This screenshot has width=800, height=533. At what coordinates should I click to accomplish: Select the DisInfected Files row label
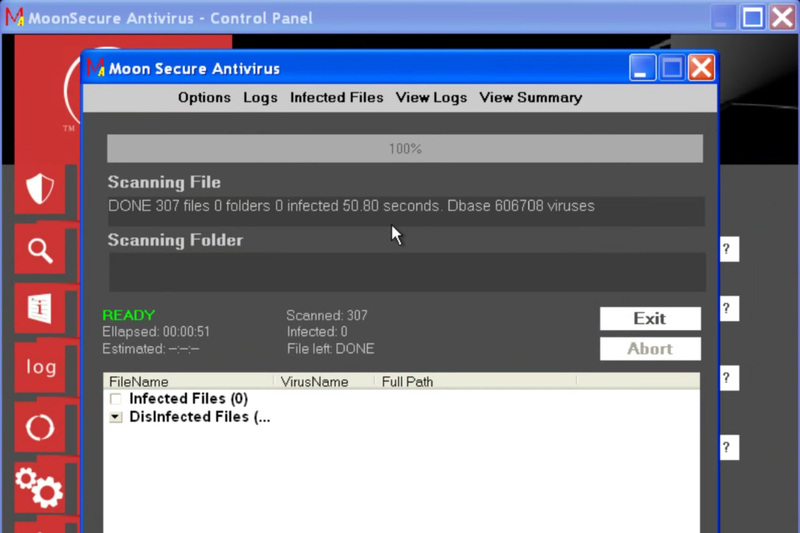pos(199,417)
